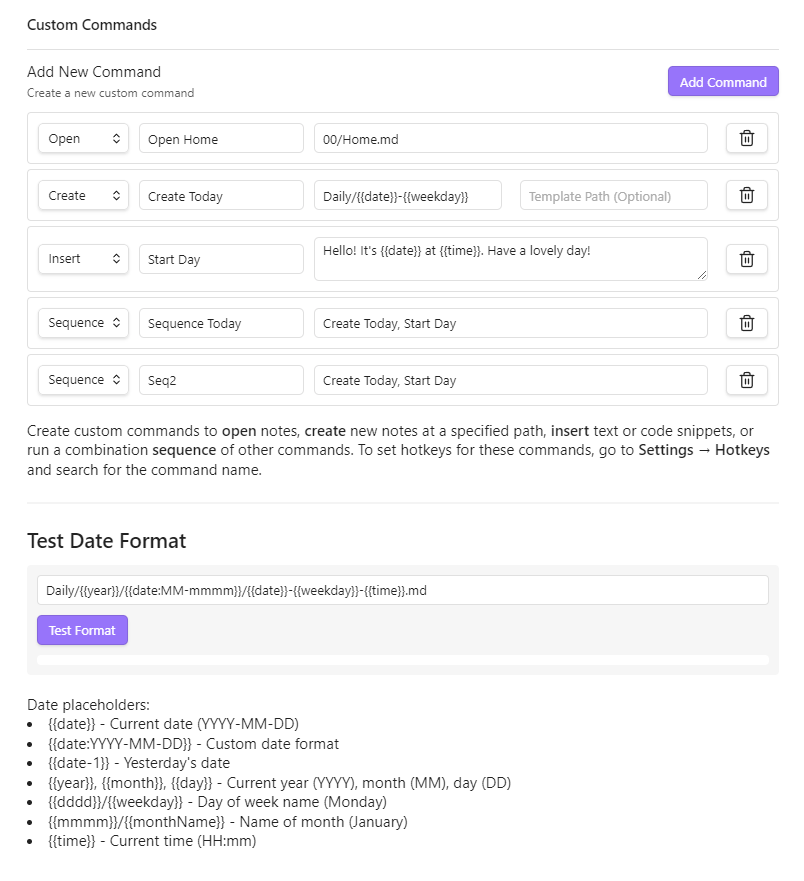Open the Create command type dropdown
Viewport: 804px width, 881px height.
click(83, 195)
